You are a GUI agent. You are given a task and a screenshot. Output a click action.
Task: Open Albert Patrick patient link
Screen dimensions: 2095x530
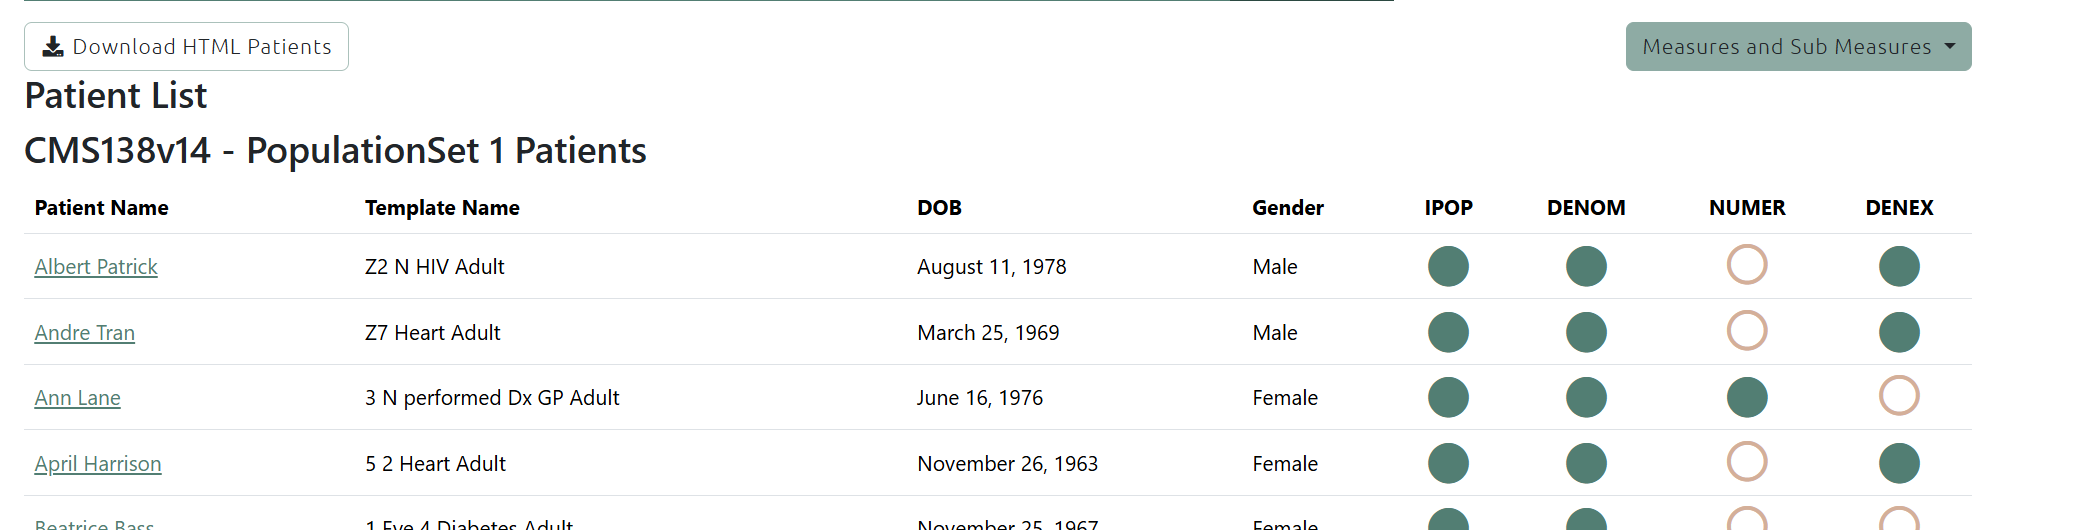[x=96, y=267]
